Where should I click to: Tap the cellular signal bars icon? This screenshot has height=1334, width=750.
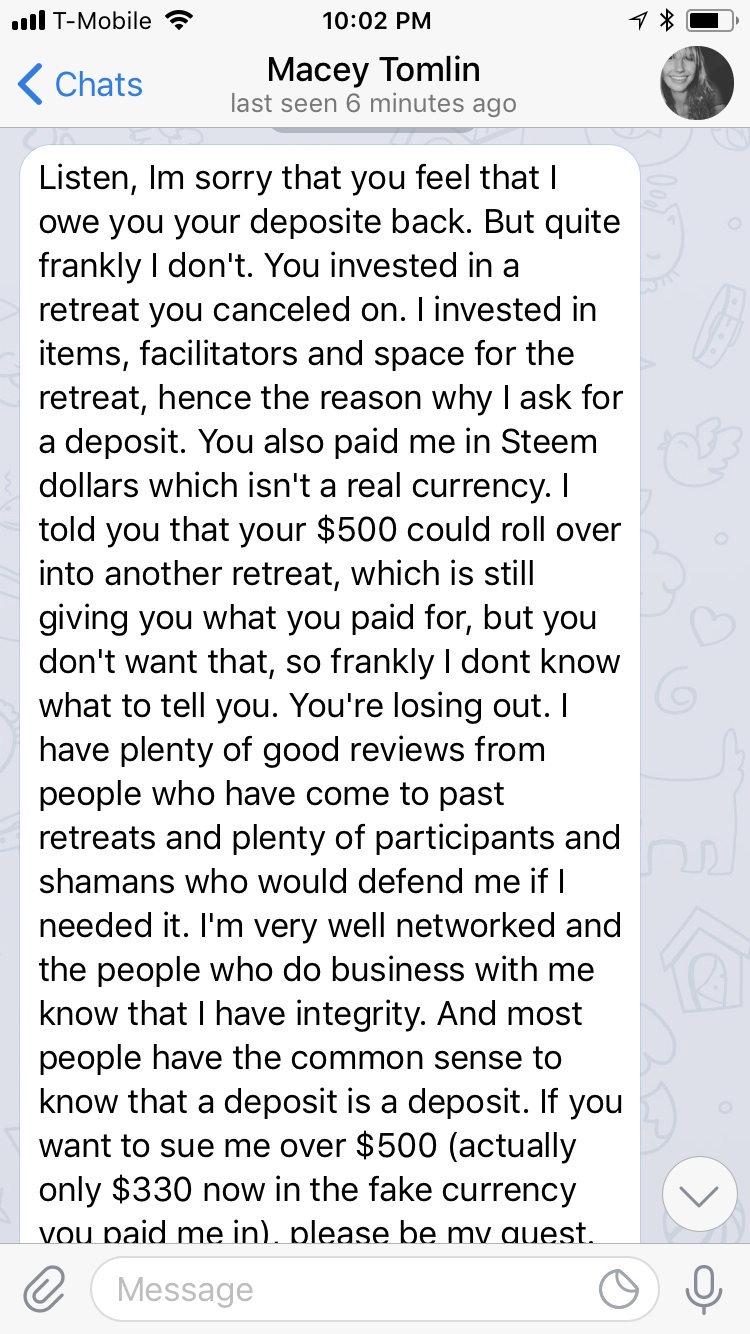click(29, 20)
